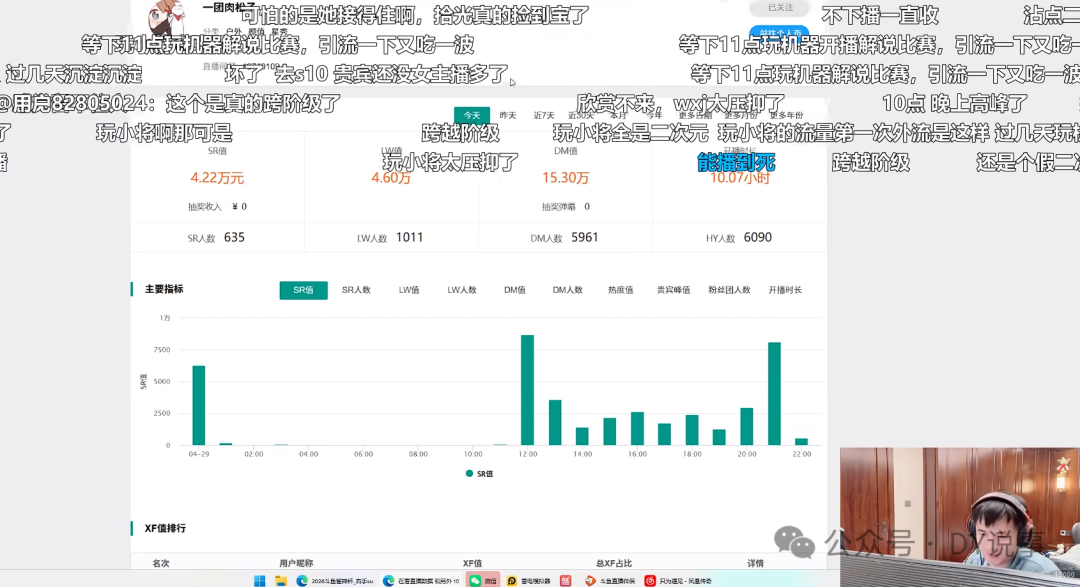Click the HY人数 6090 figure
This screenshot has width=1080, height=587.
pos(738,238)
